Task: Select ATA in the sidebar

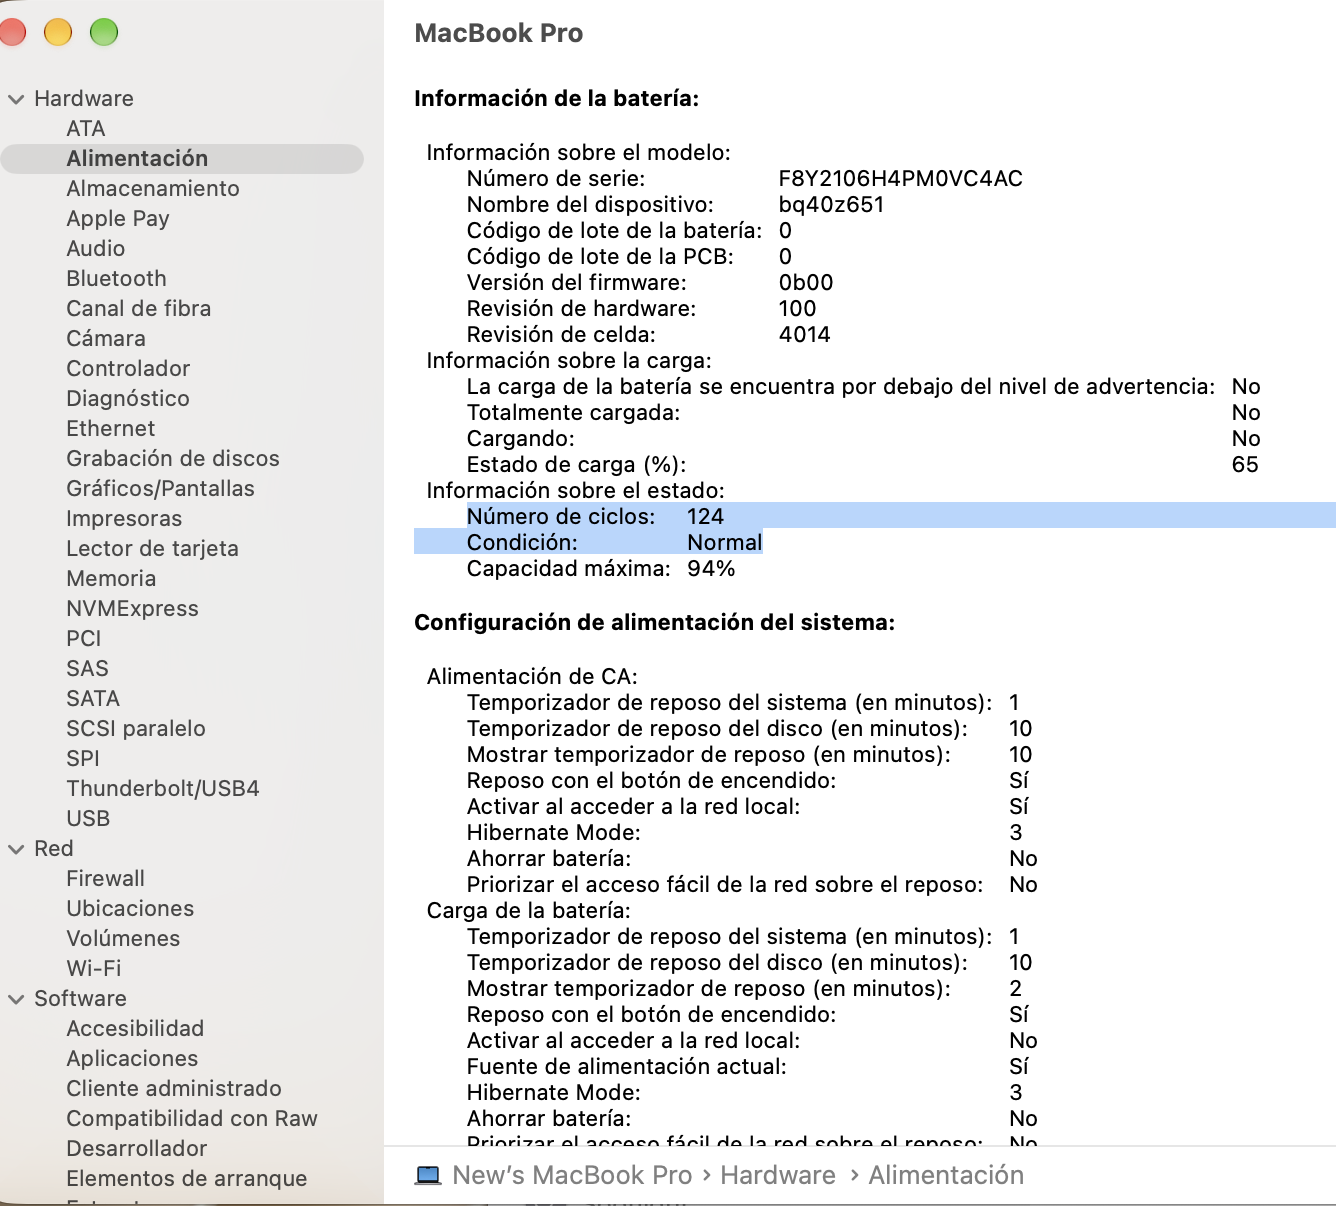Action: 86,128
